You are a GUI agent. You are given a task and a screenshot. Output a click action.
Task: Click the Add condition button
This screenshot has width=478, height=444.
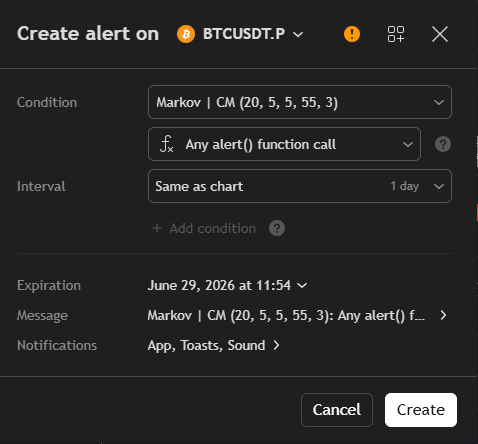[x=204, y=229]
